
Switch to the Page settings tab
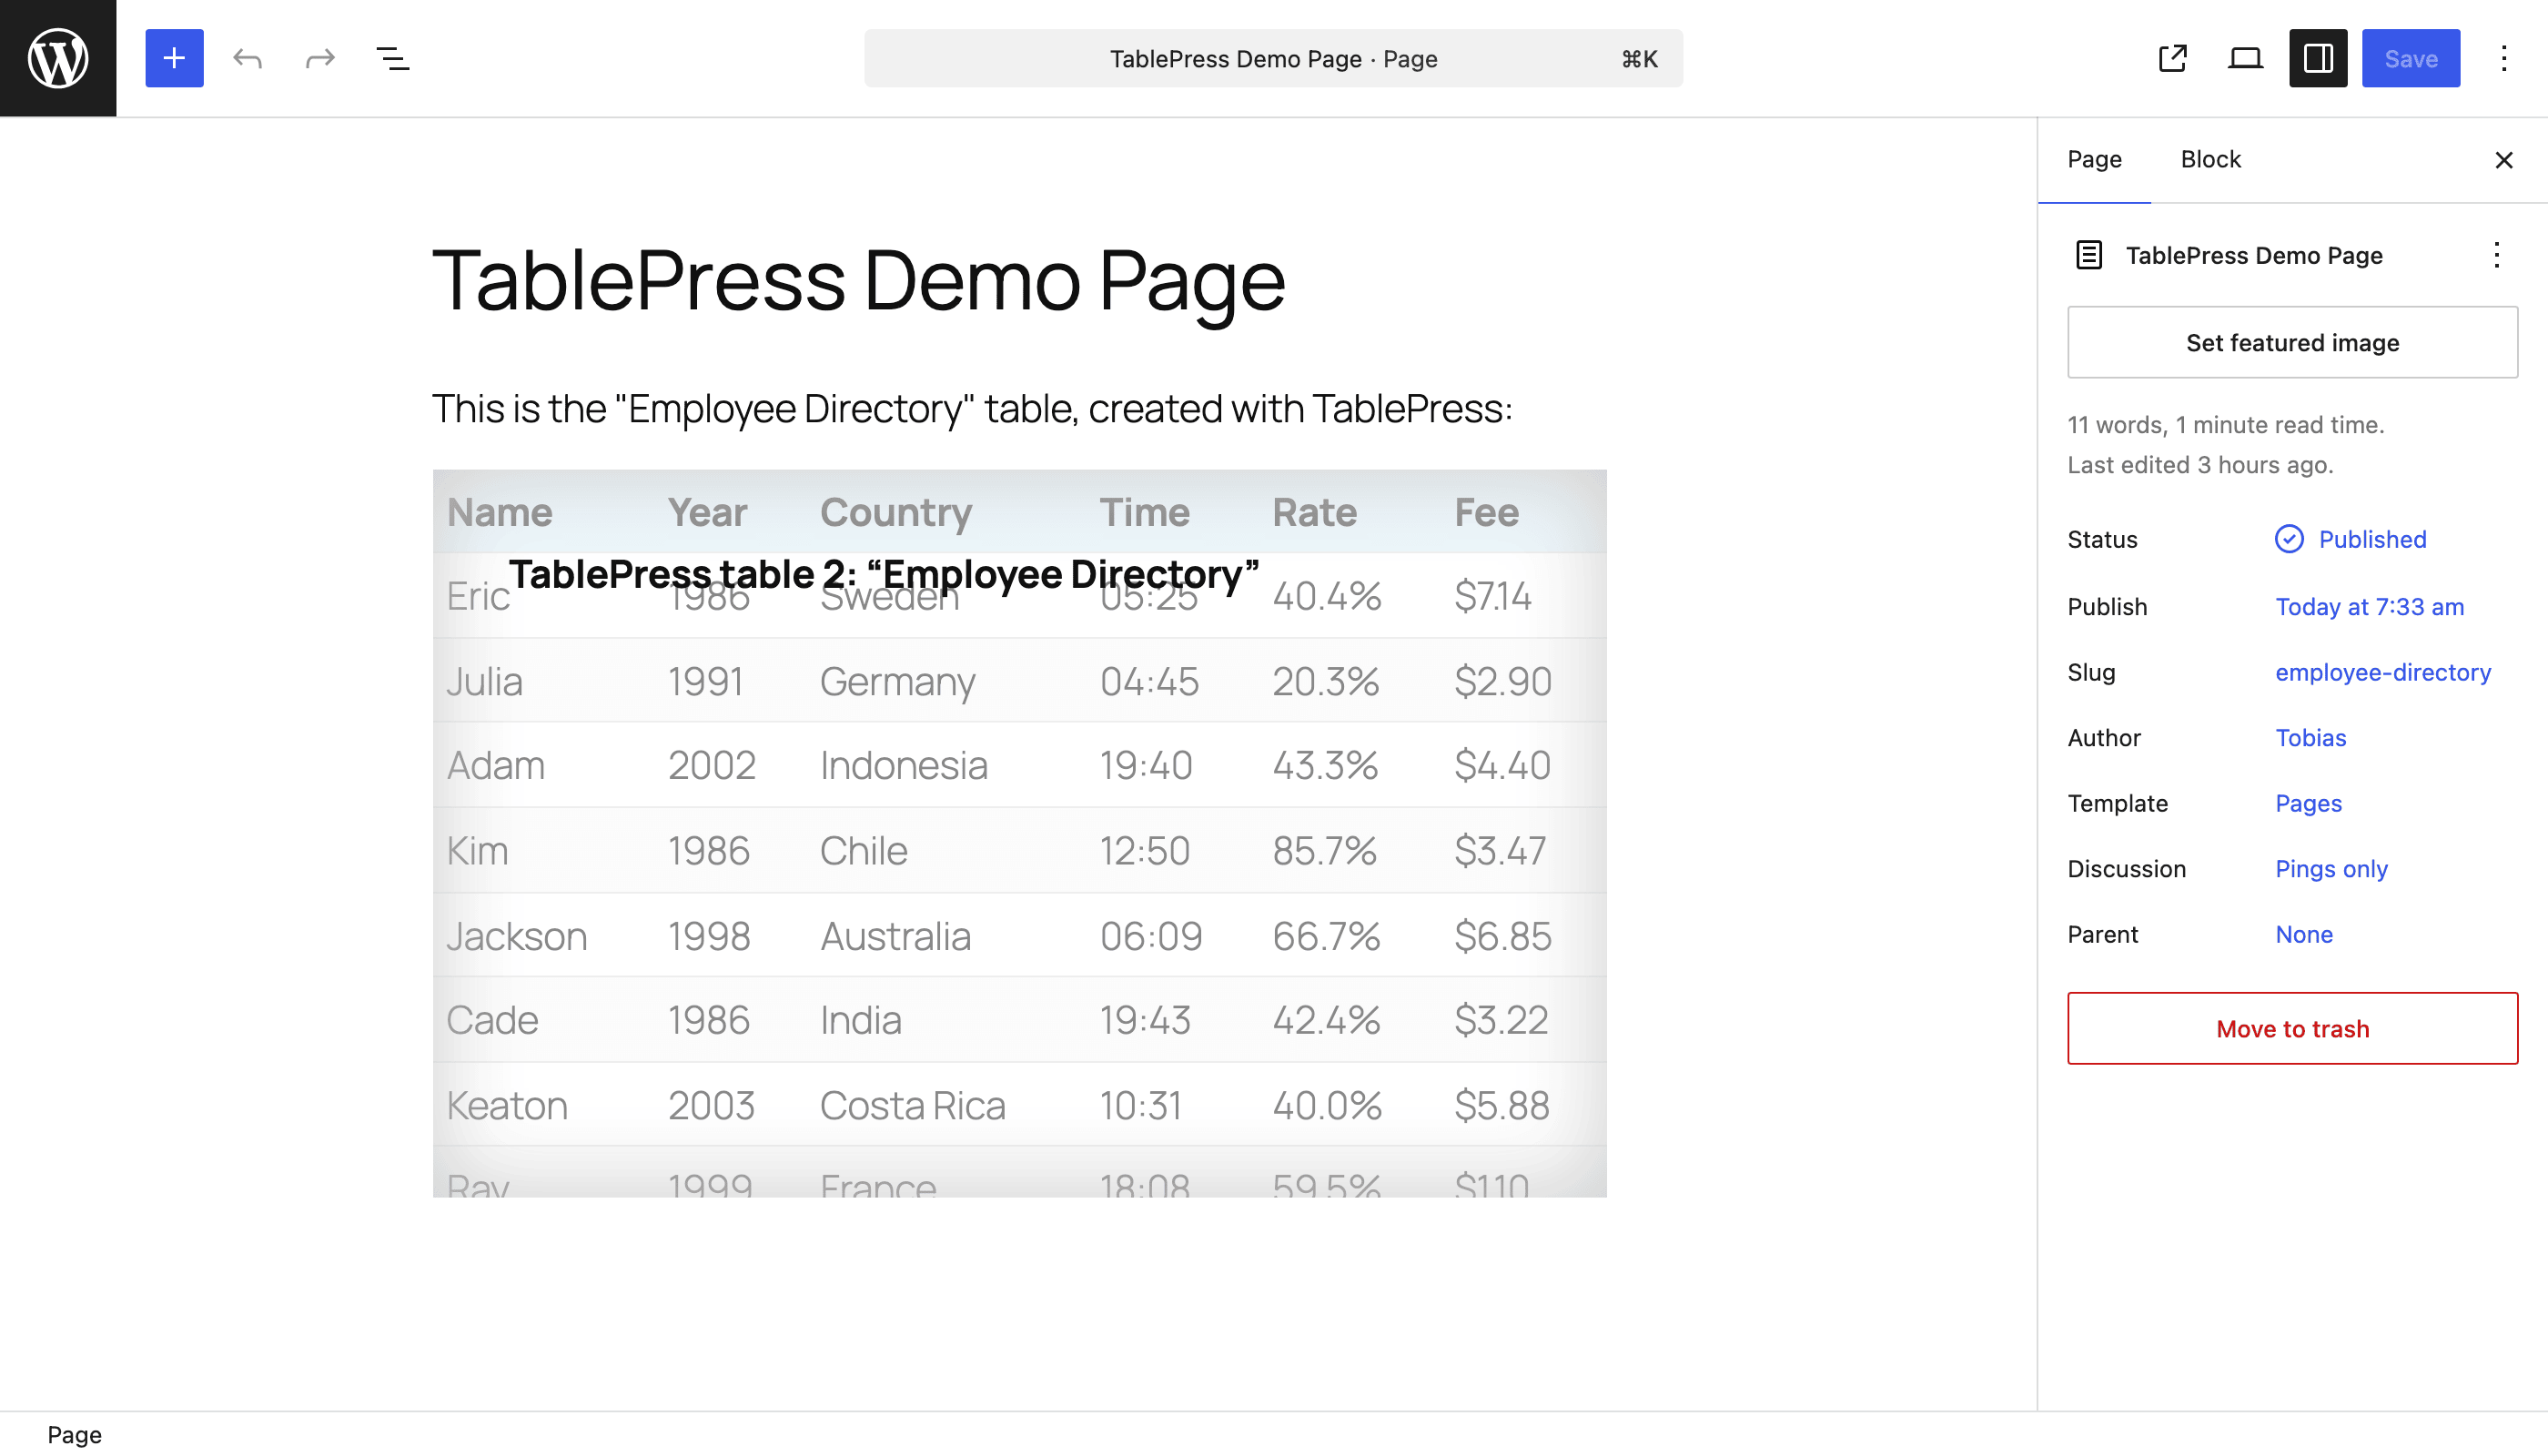click(x=2095, y=160)
